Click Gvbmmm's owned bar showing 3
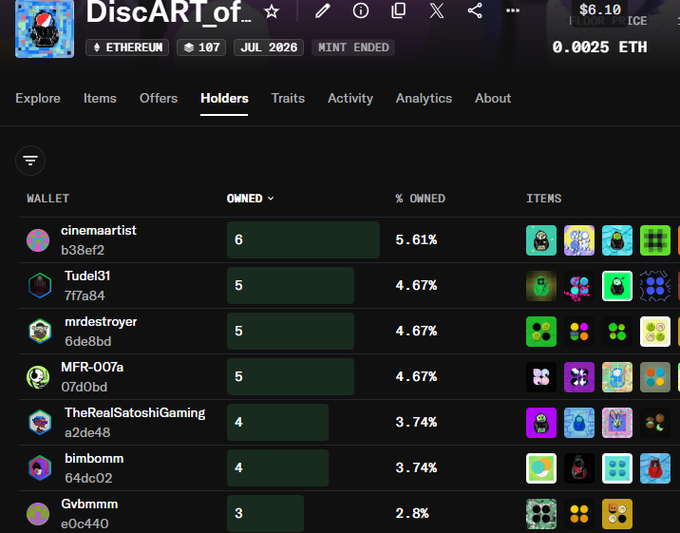This screenshot has height=533, width=680. (265, 513)
